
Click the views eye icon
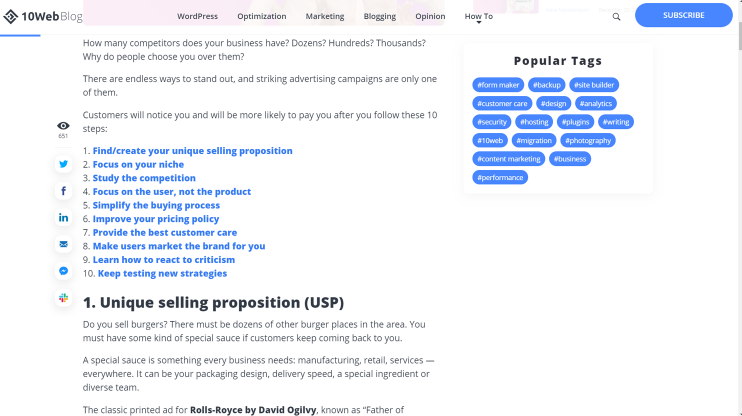coord(63,126)
